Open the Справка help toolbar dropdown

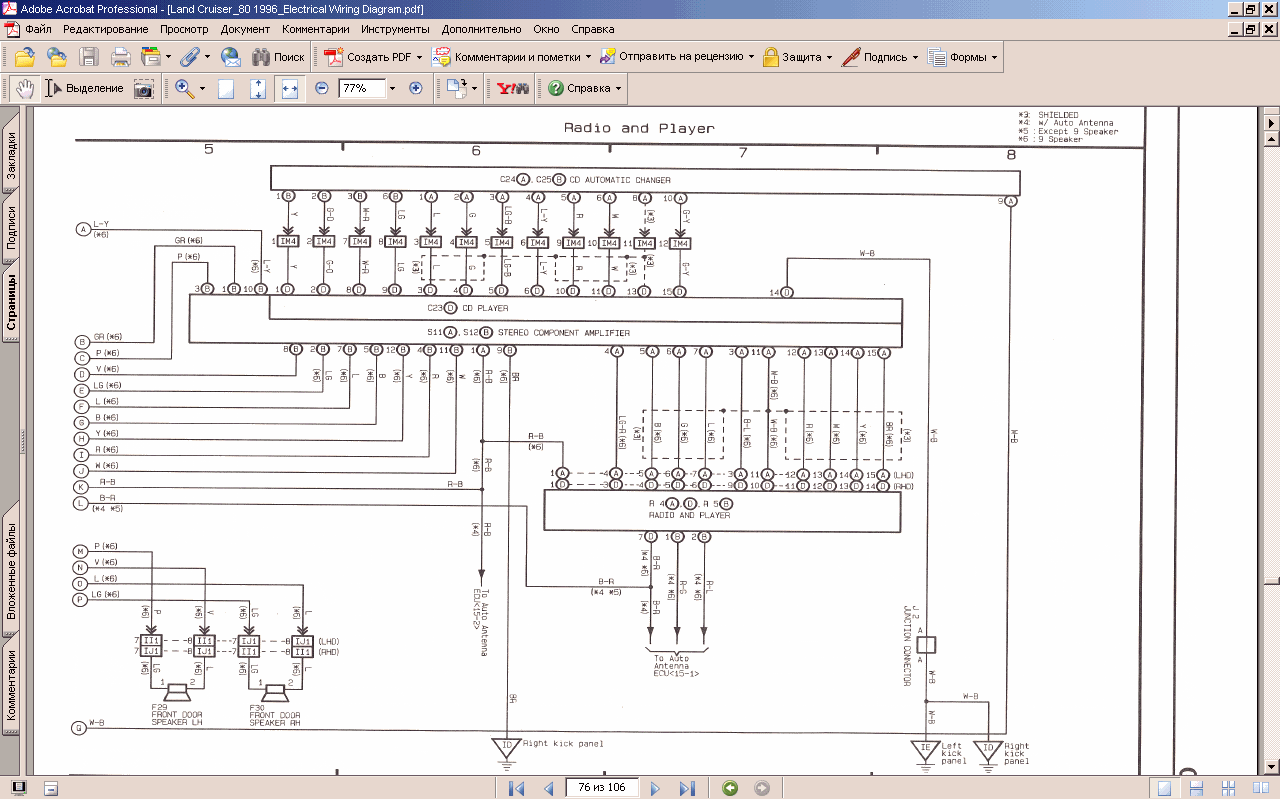click(x=585, y=88)
